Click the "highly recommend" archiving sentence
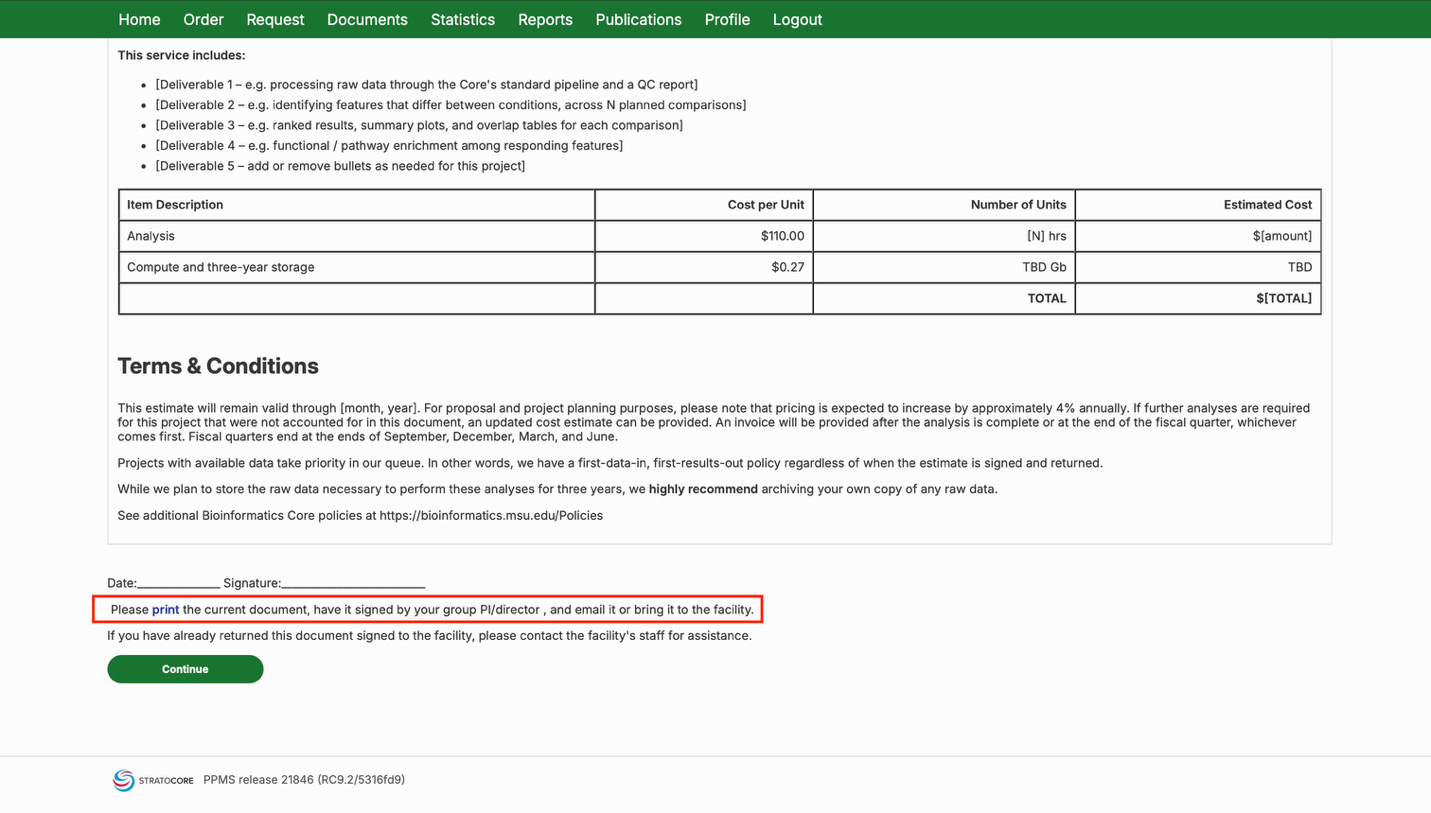The height and width of the screenshot is (813, 1431). coord(558,489)
